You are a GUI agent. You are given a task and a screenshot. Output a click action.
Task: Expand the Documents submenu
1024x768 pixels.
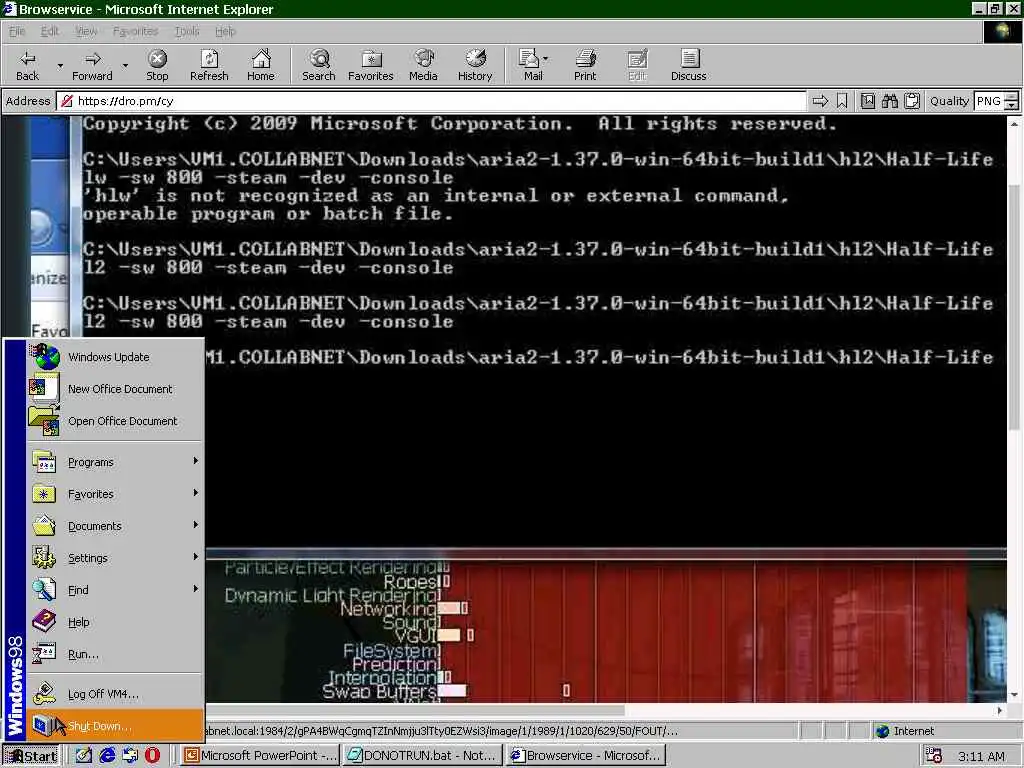pyautogui.click(x=116, y=526)
